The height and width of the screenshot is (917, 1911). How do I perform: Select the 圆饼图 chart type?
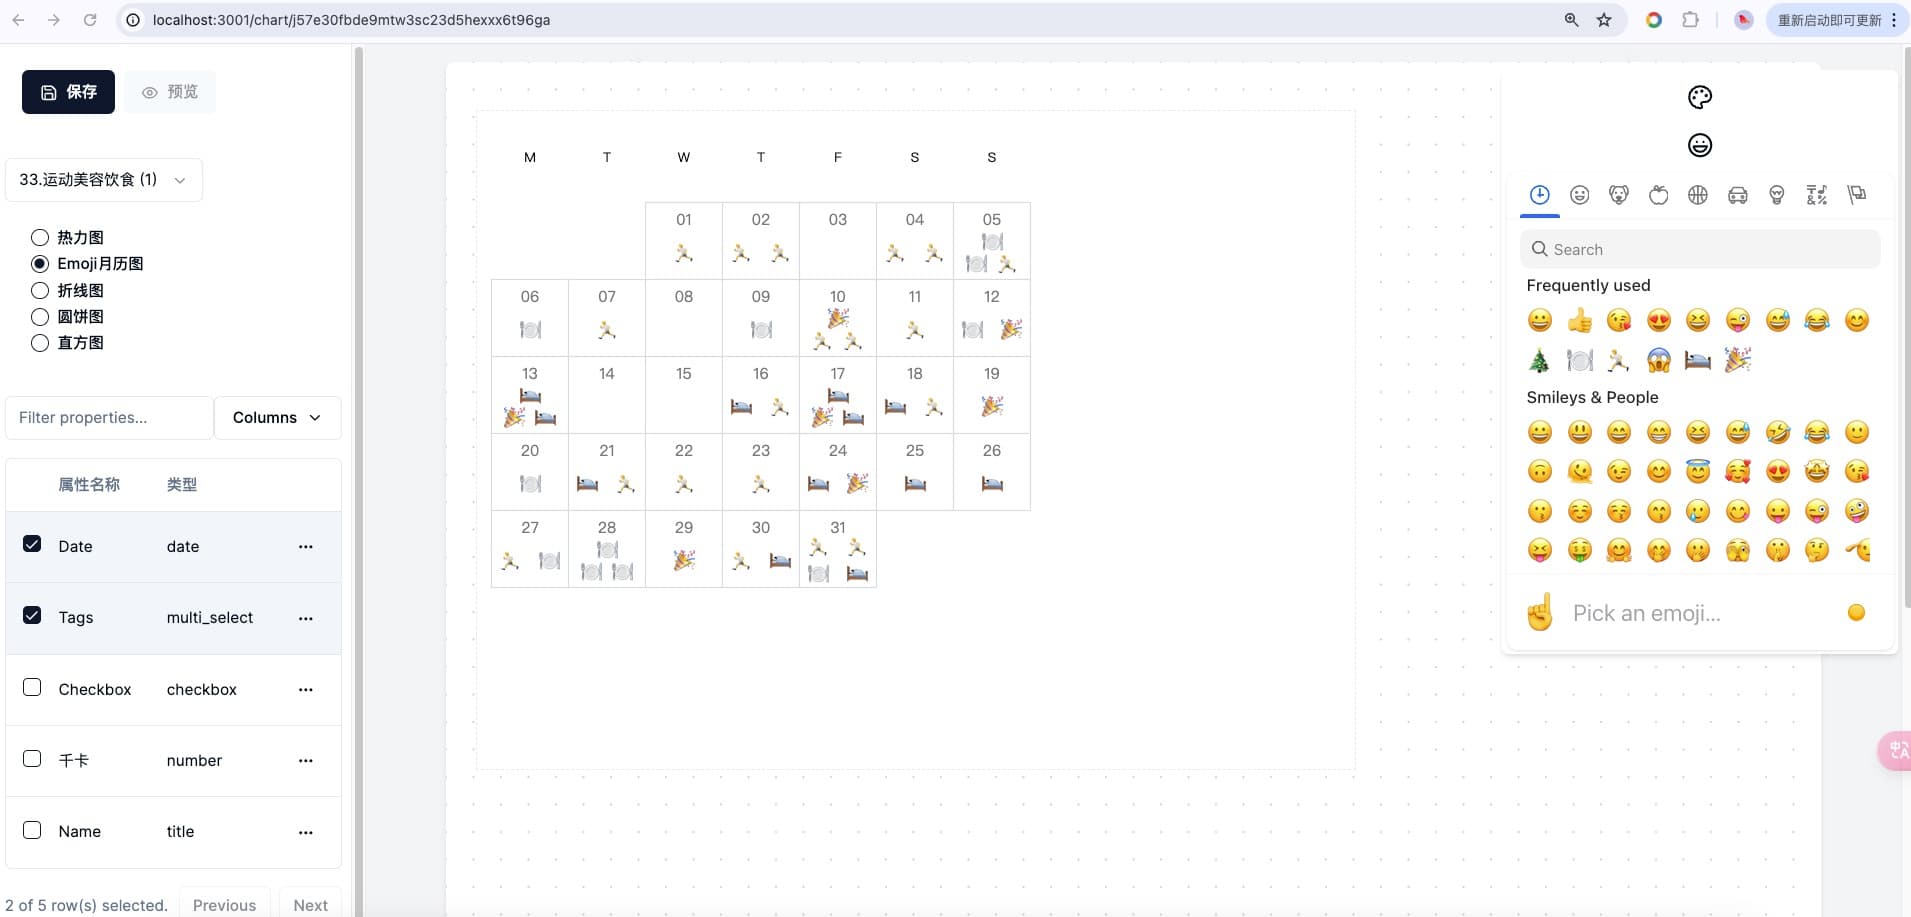(x=40, y=317)
